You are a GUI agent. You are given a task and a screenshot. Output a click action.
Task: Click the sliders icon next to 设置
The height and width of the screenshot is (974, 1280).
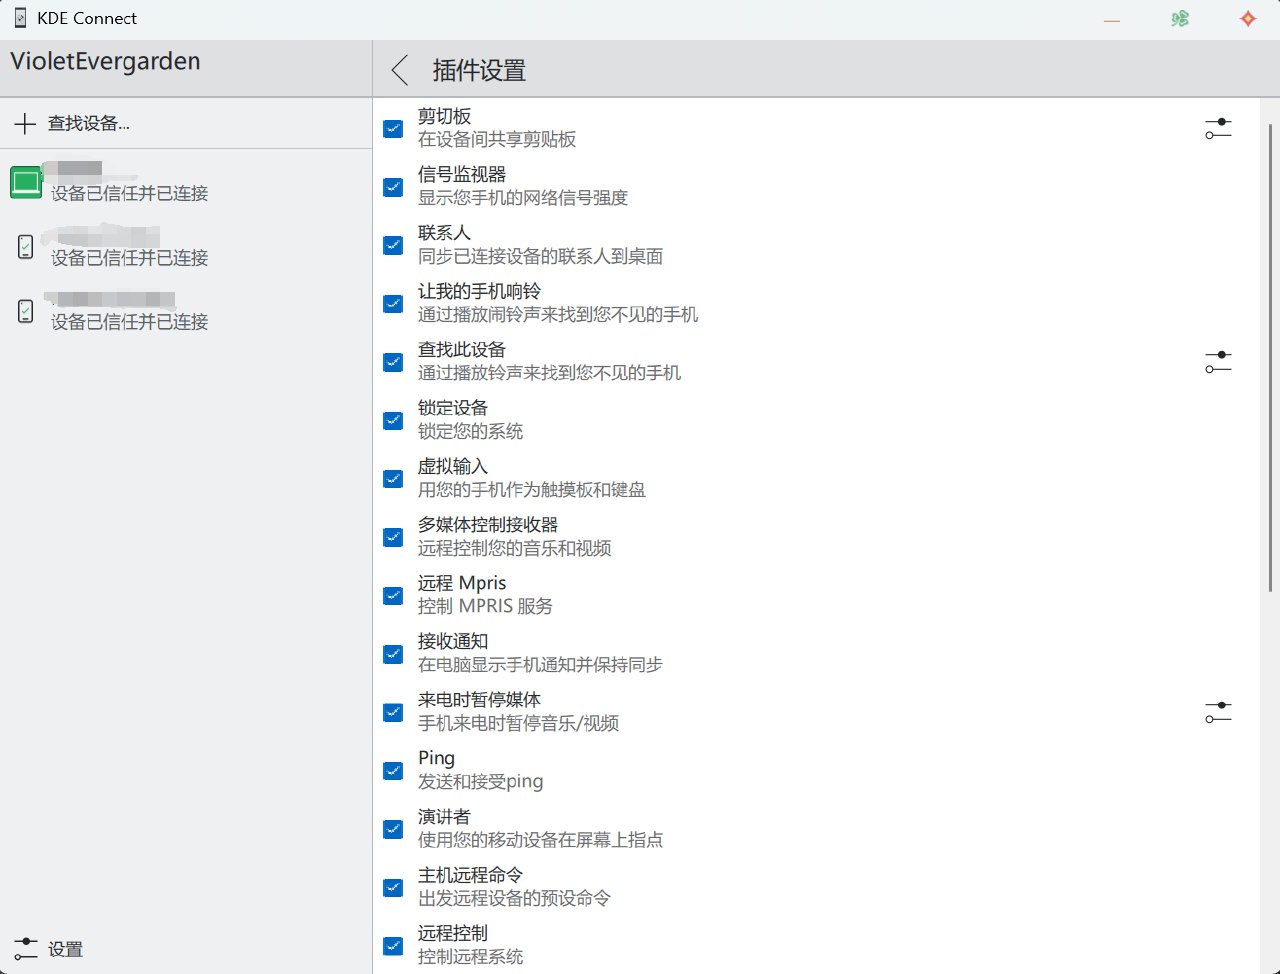[25, 949]
